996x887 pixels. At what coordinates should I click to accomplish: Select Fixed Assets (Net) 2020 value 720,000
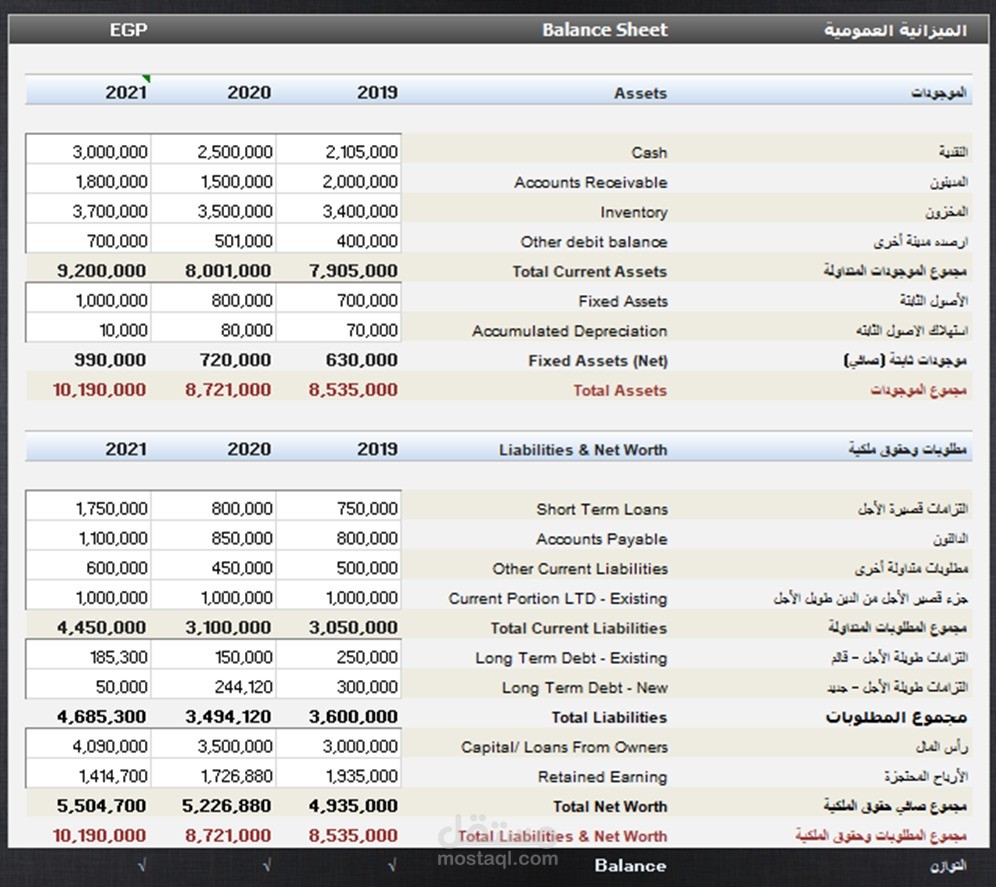pos(235,360)
